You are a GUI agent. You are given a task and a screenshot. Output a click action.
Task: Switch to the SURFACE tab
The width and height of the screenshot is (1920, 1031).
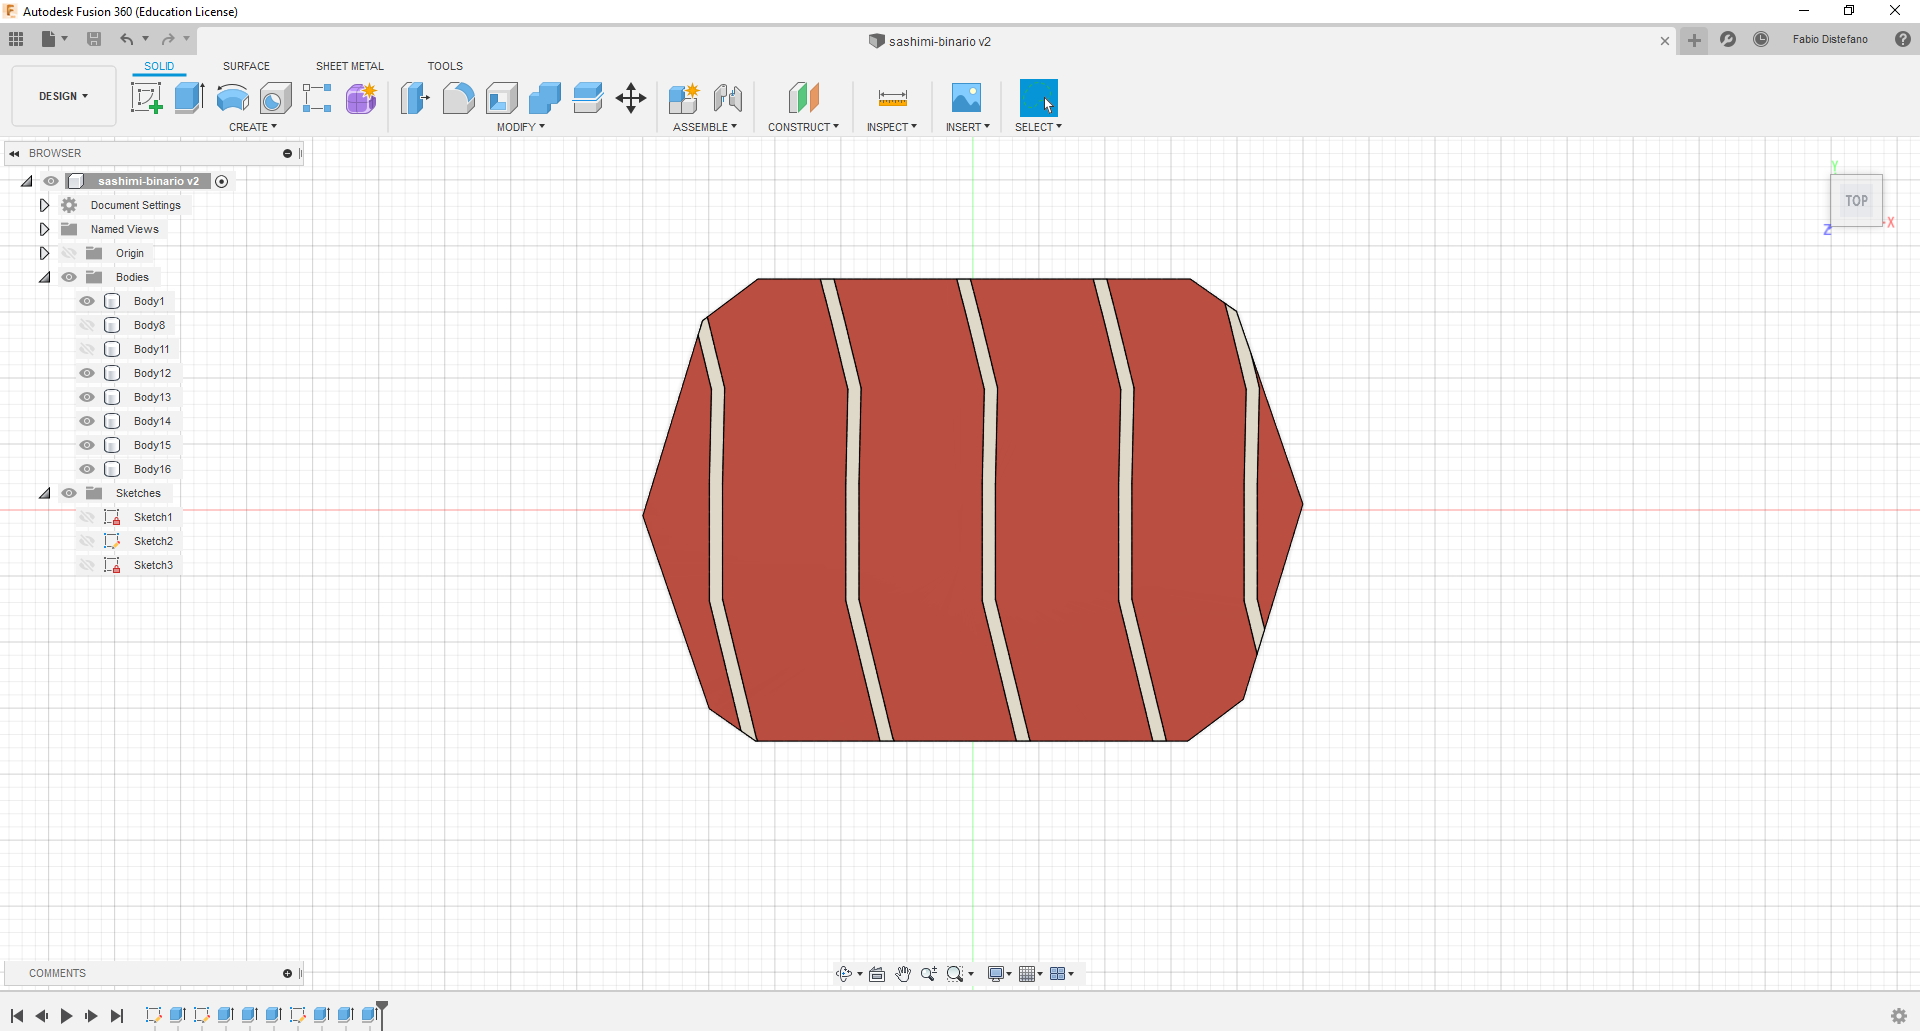246,66
